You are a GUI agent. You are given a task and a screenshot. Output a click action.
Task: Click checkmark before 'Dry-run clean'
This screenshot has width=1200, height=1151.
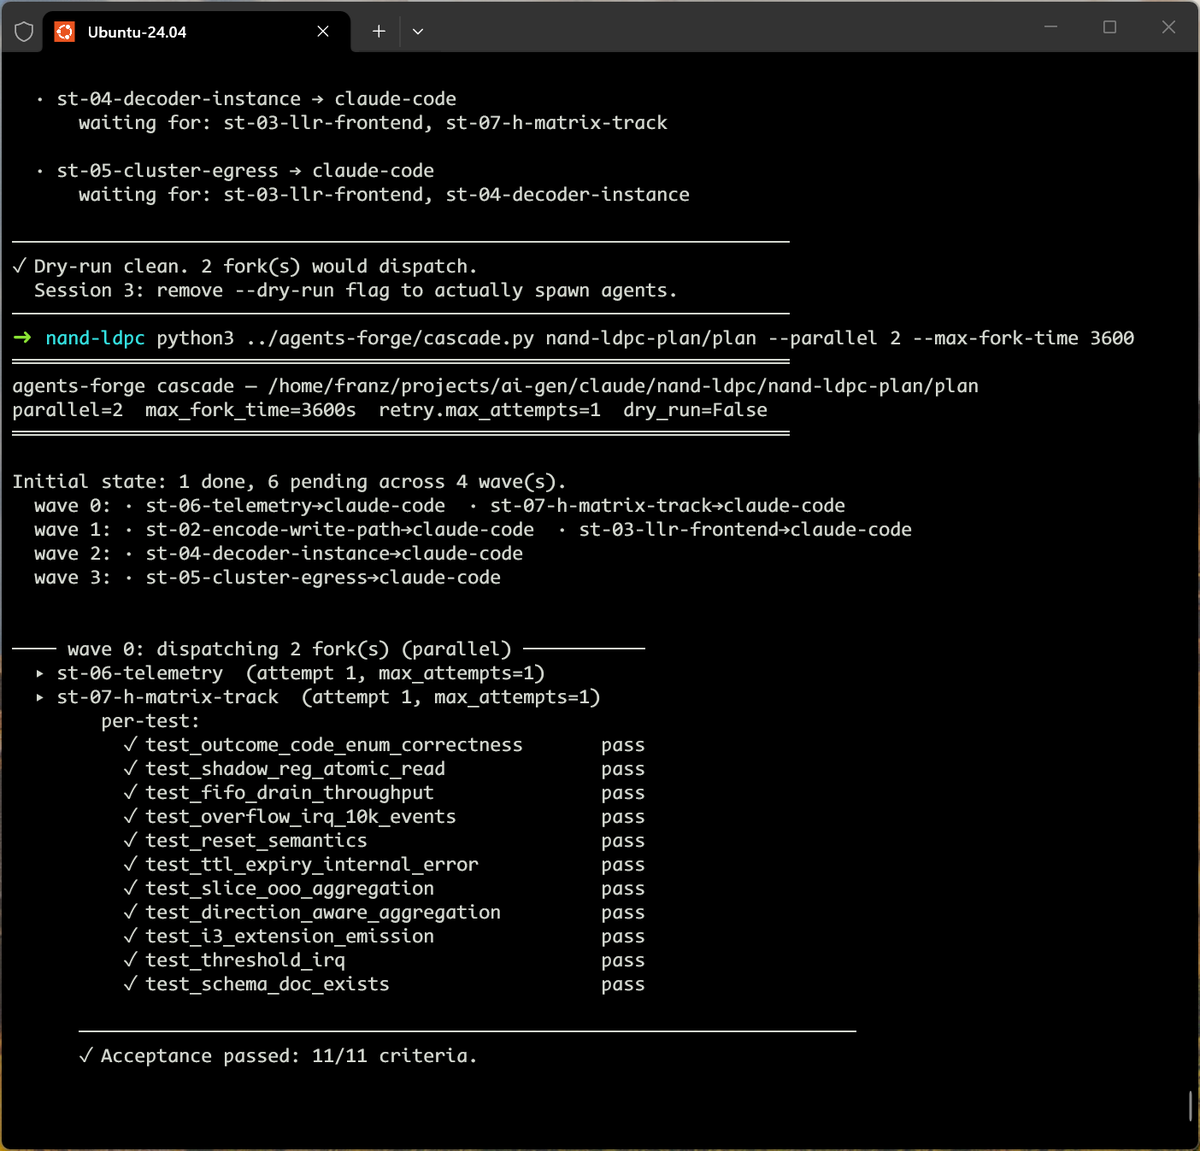pos(19,266)
